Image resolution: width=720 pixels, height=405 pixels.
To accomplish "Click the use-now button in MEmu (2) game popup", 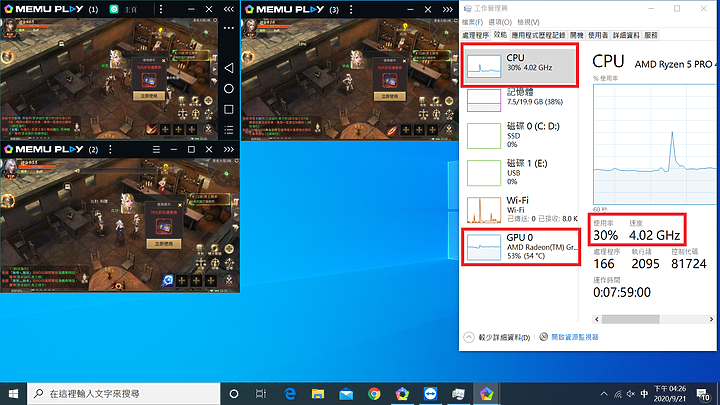I will 163,243.
